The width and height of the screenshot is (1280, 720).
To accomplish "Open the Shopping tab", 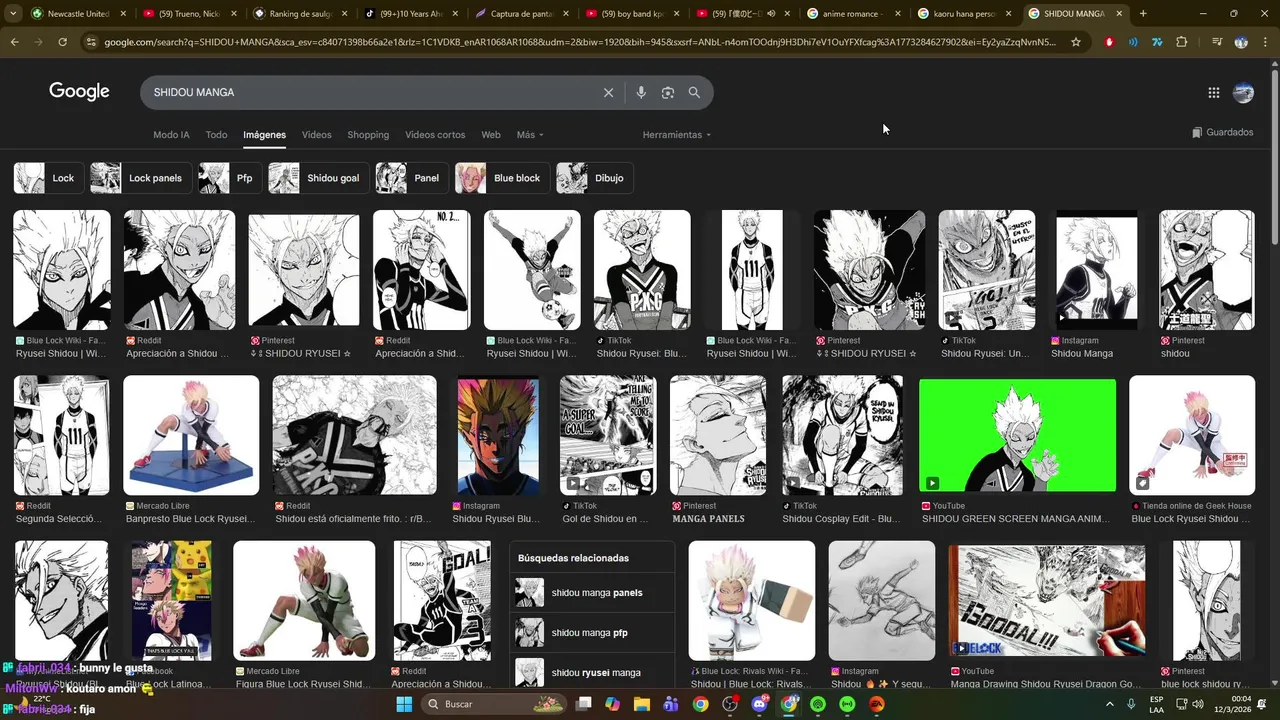I will [x=368, y=135].
